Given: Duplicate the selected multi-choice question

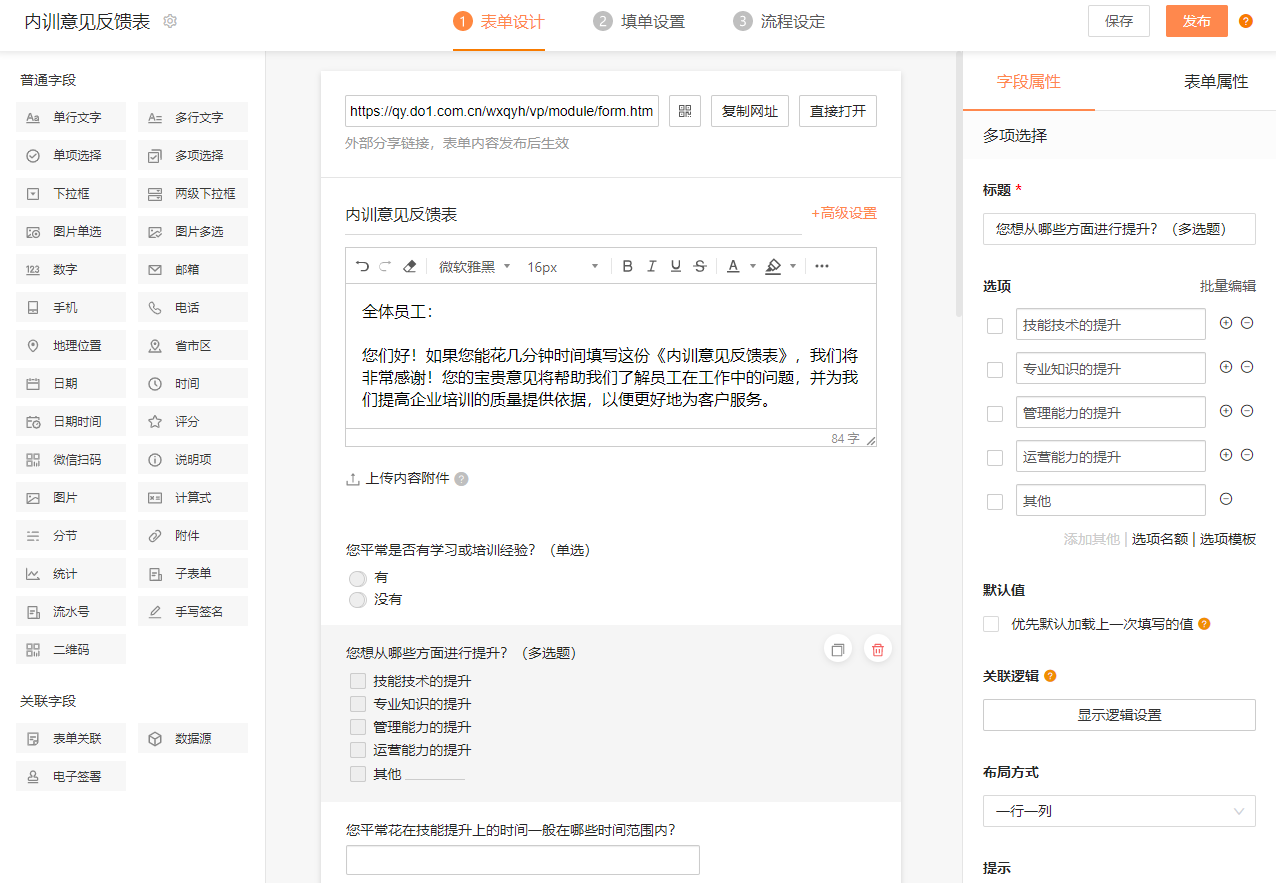Looking at the screenshot, I should pyautogui.click(x=838, y=649).
